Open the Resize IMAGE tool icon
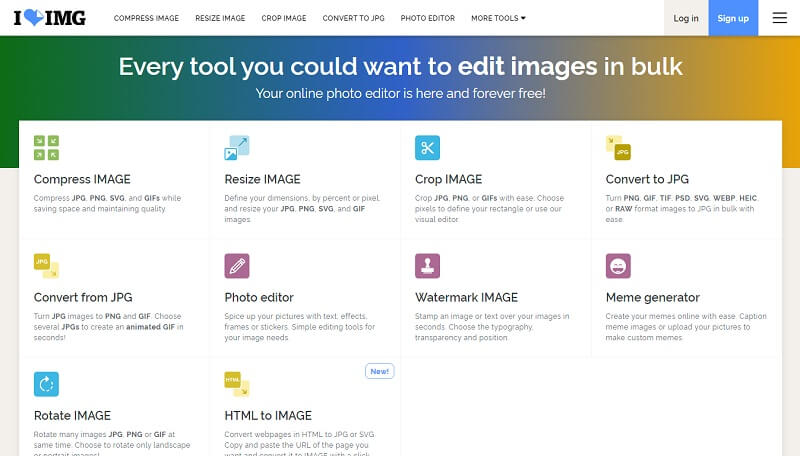 [237, 148]
